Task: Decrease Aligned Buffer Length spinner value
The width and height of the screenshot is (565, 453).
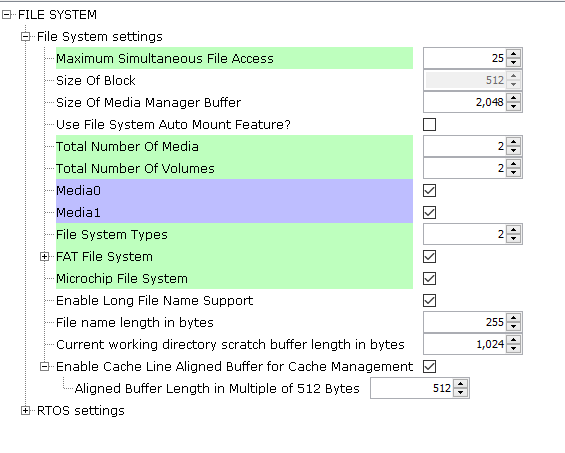Action: [x=461, y=392]
